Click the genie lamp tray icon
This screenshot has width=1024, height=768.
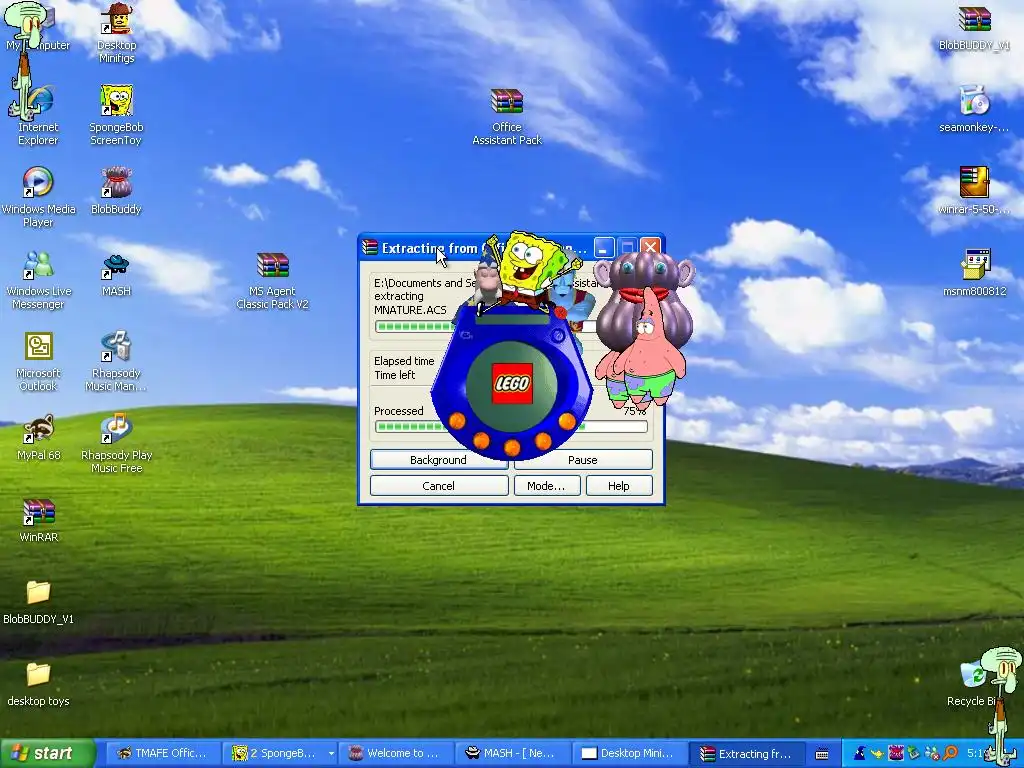[x=878, y=753]
